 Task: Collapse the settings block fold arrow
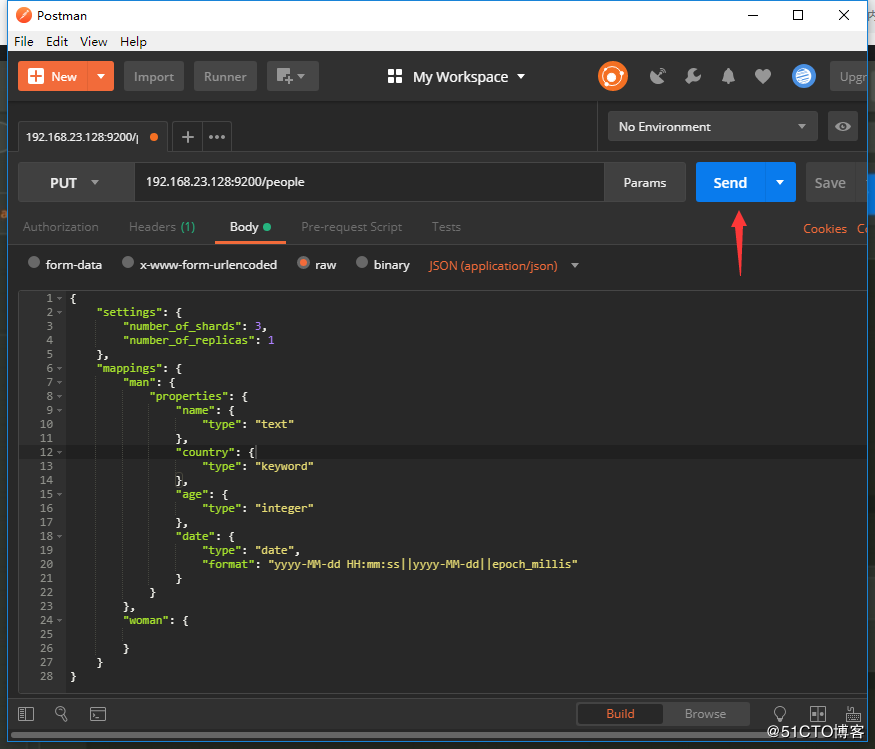pos(59,313)
